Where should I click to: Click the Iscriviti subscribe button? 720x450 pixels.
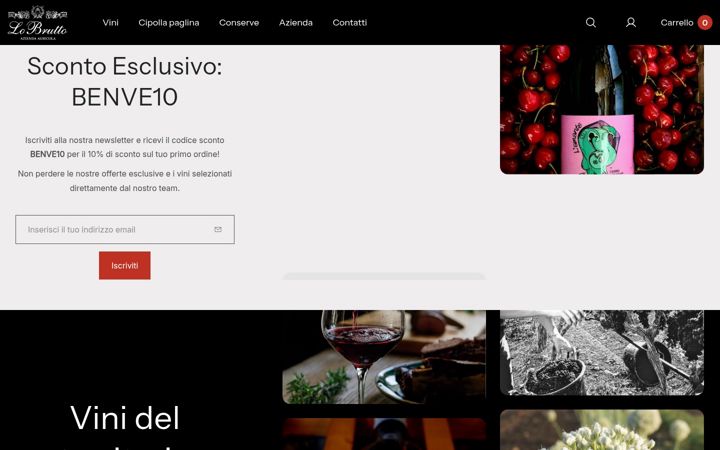124,265
